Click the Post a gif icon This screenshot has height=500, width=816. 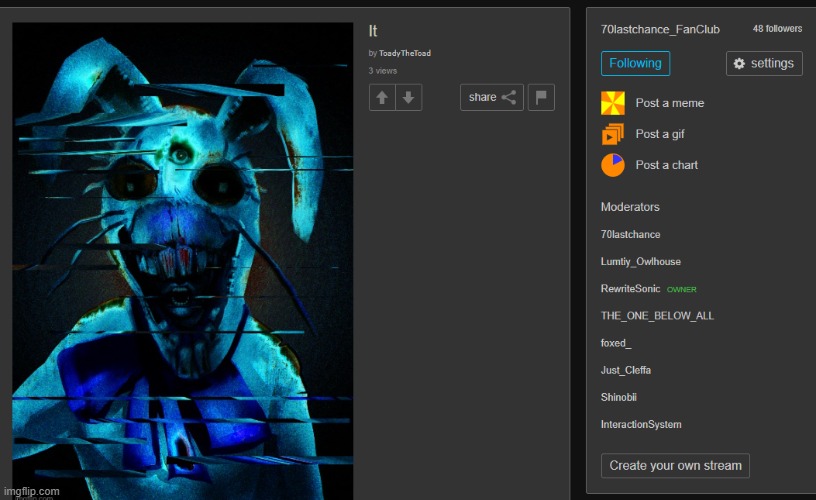coord(612,134)
